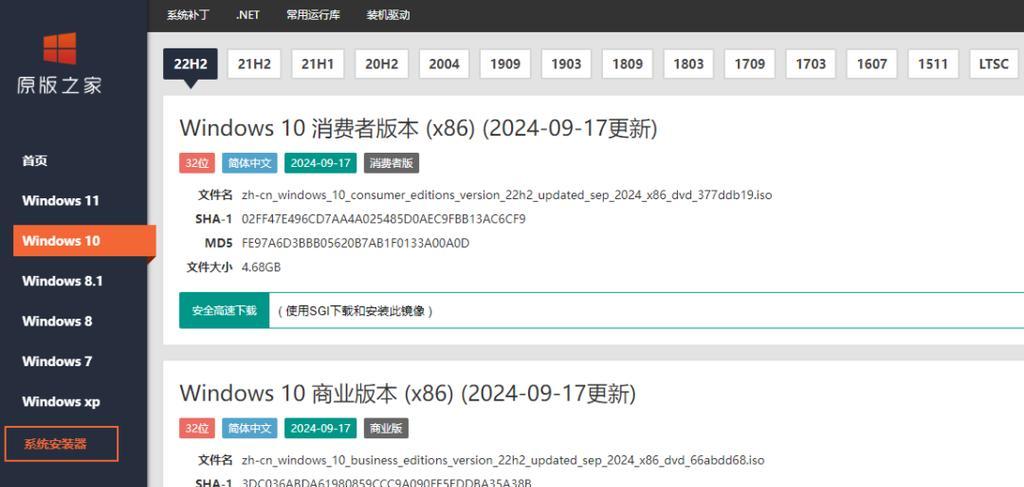The image size is (1024, 487).
Task: Switch to the 1803 tab
Action: tap(688, 64)
